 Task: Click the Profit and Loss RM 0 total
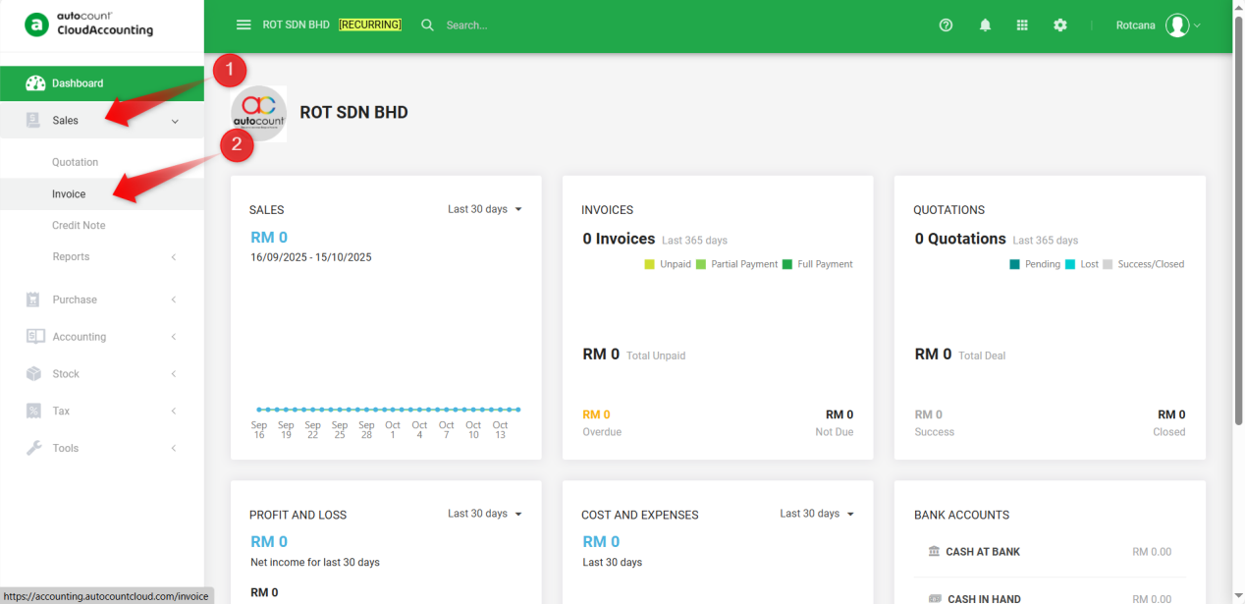click(x=269, y=541)
